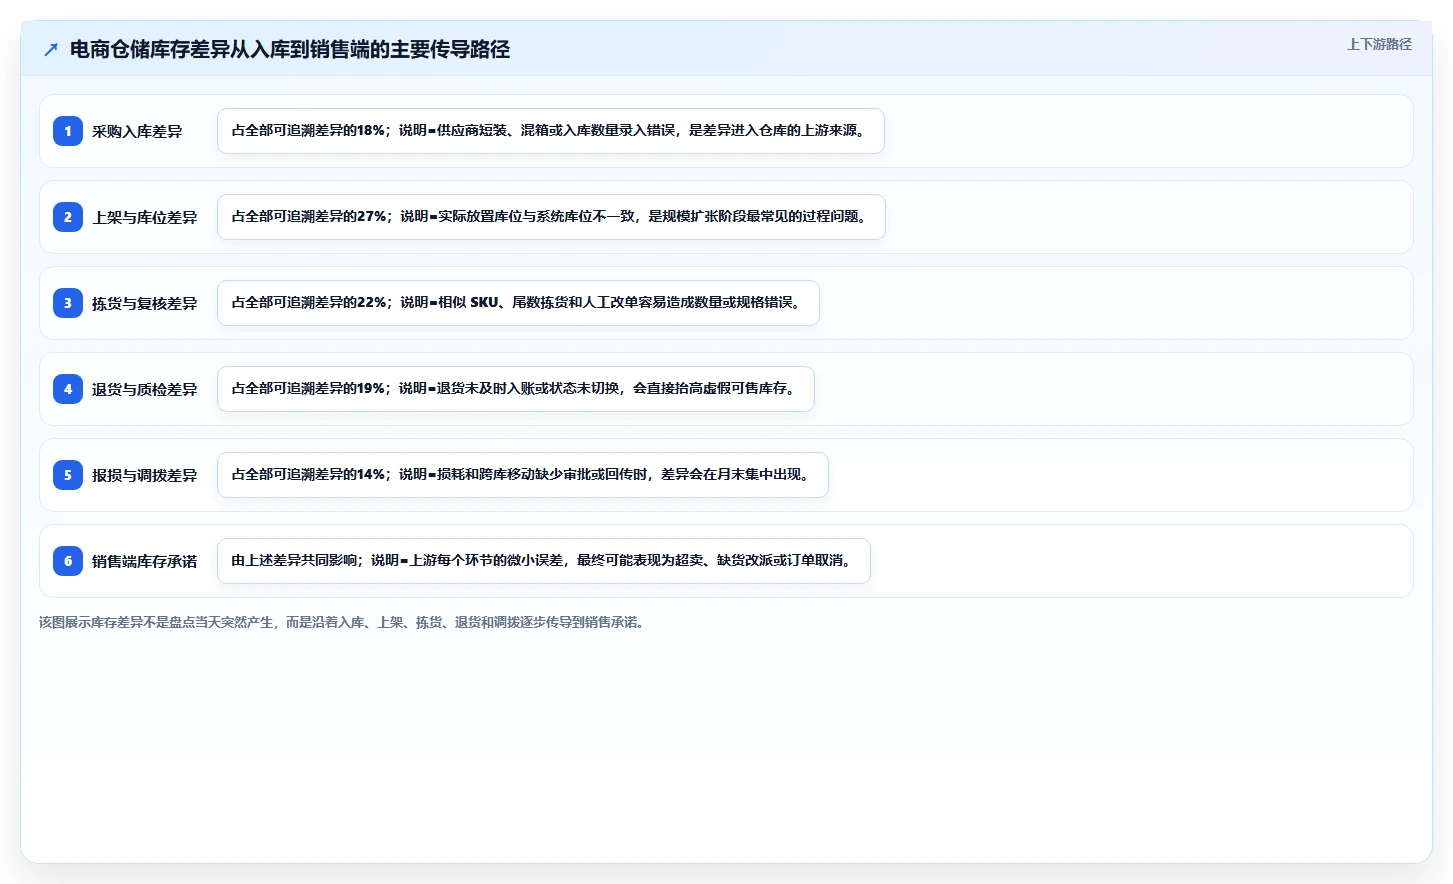Click step number badge 6
The image size is (1453, 884).
68,561
